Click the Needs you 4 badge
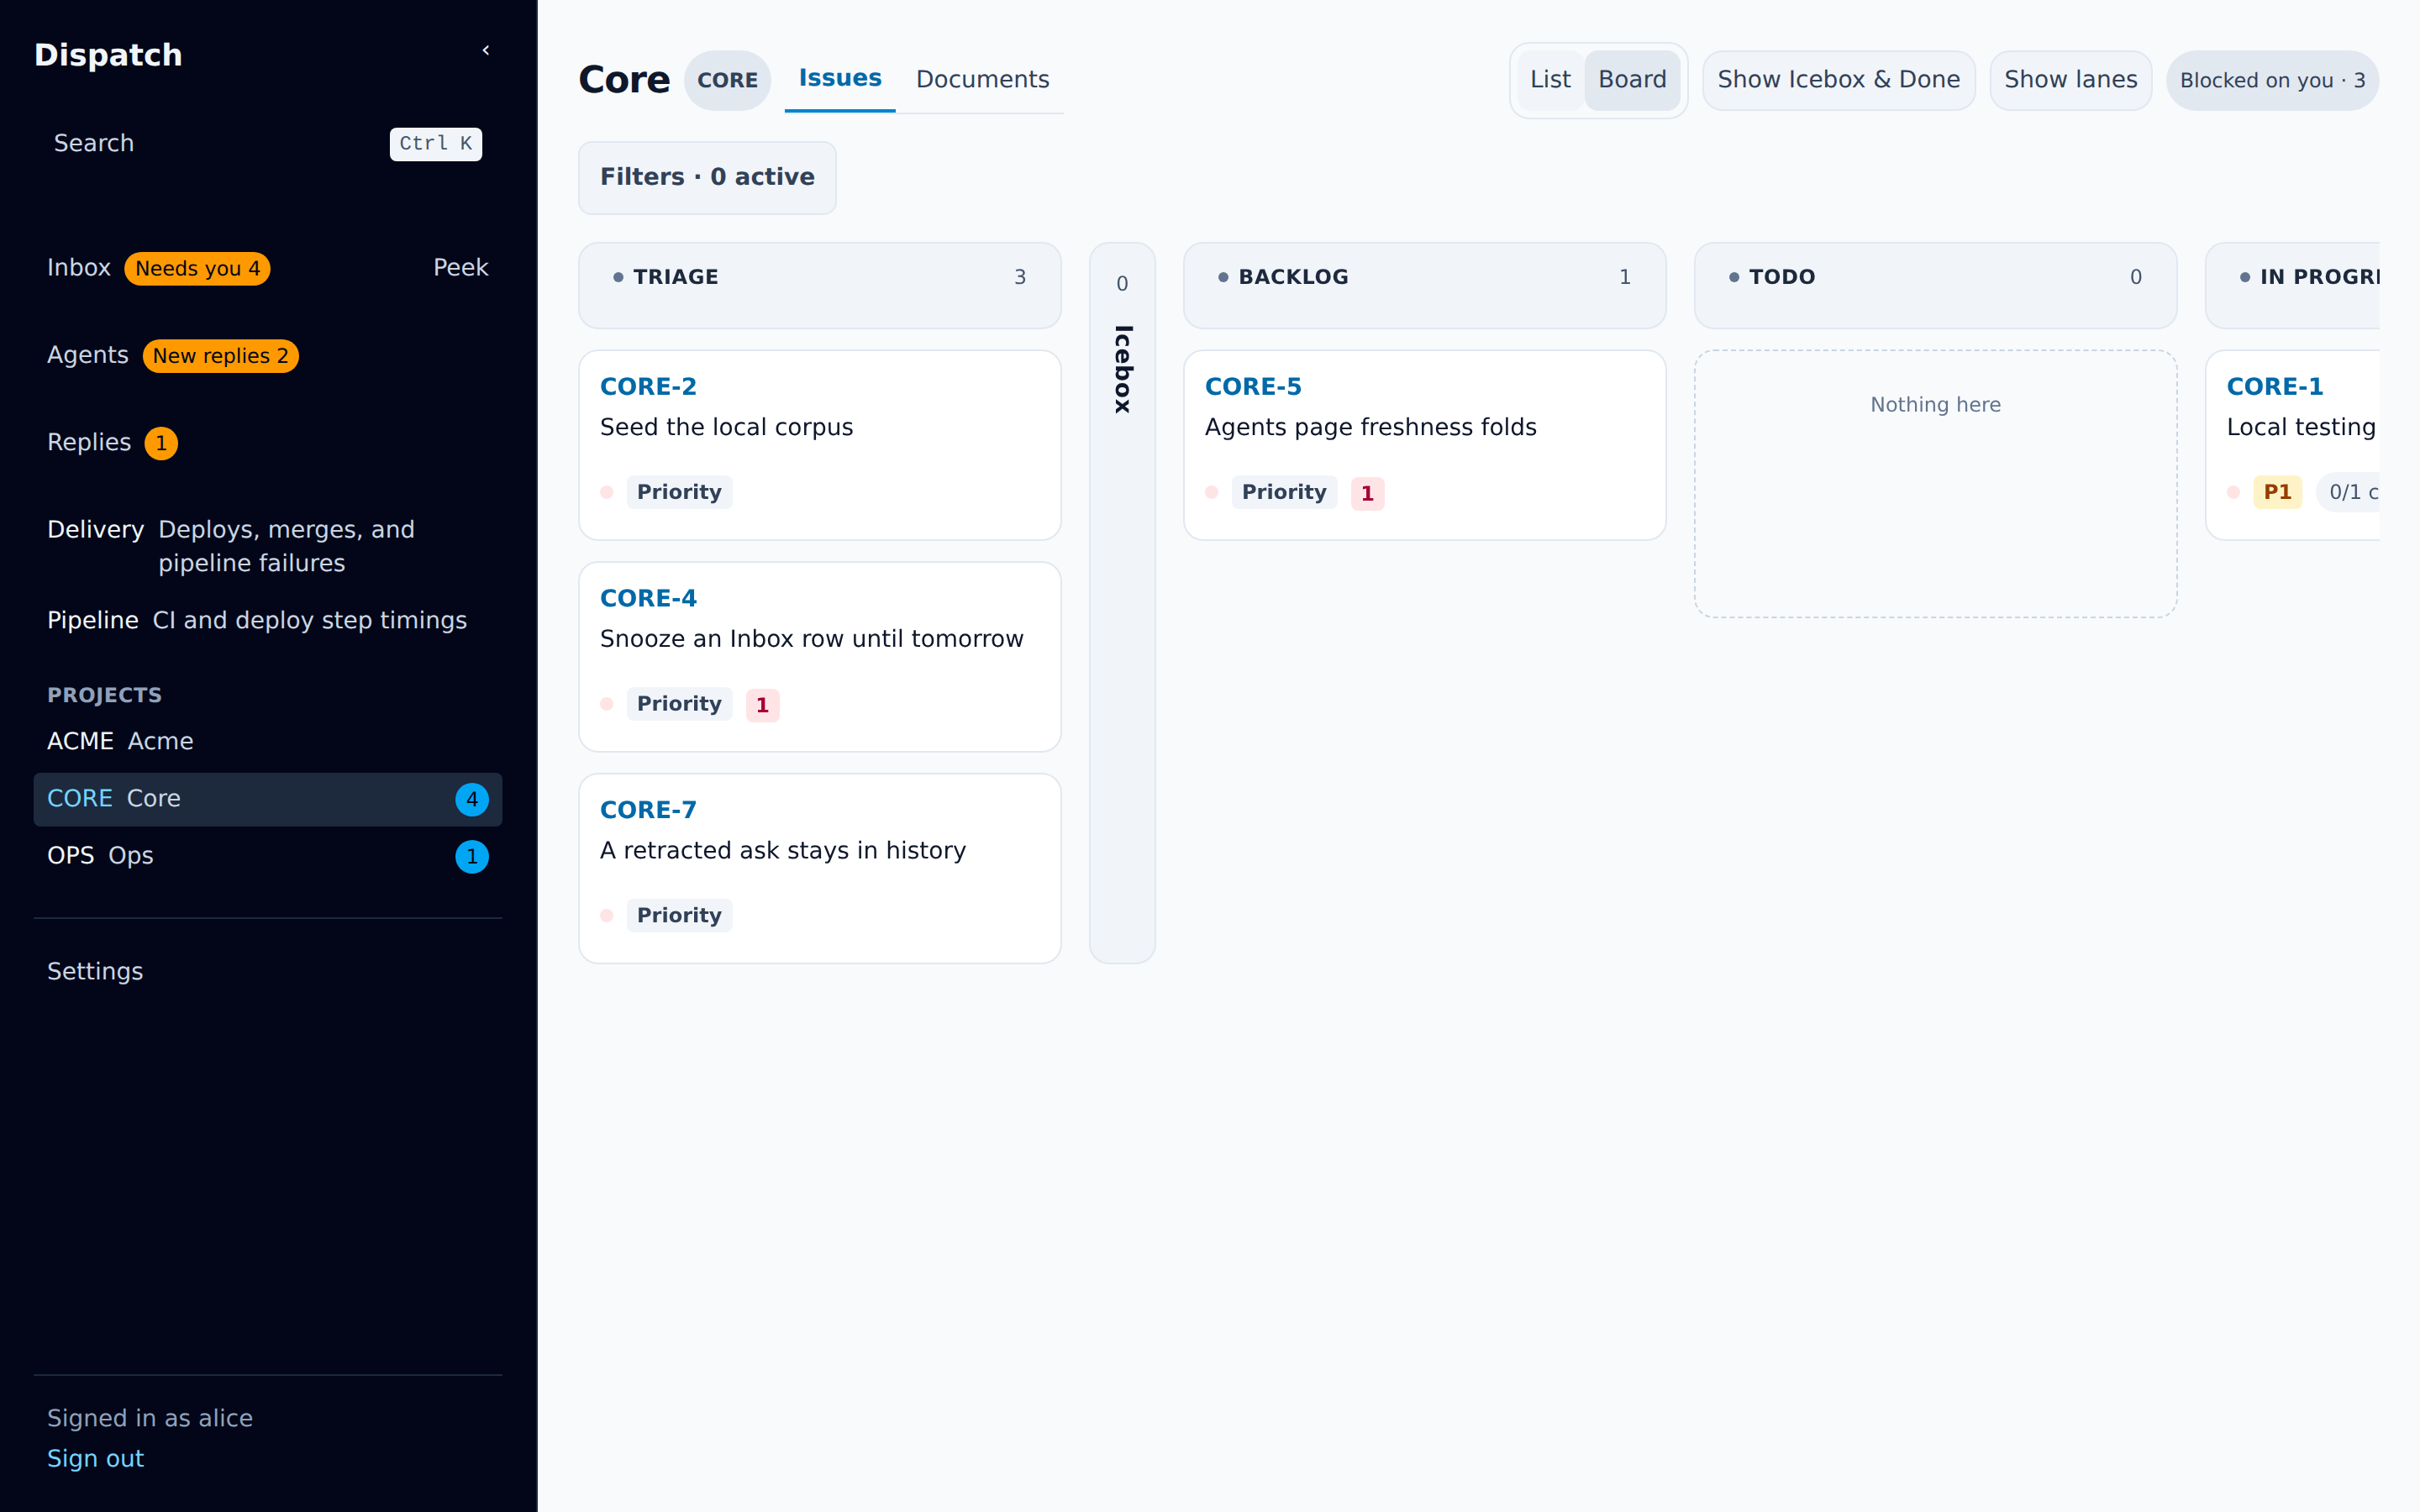2420x1512 pixels. pos(197,268)
